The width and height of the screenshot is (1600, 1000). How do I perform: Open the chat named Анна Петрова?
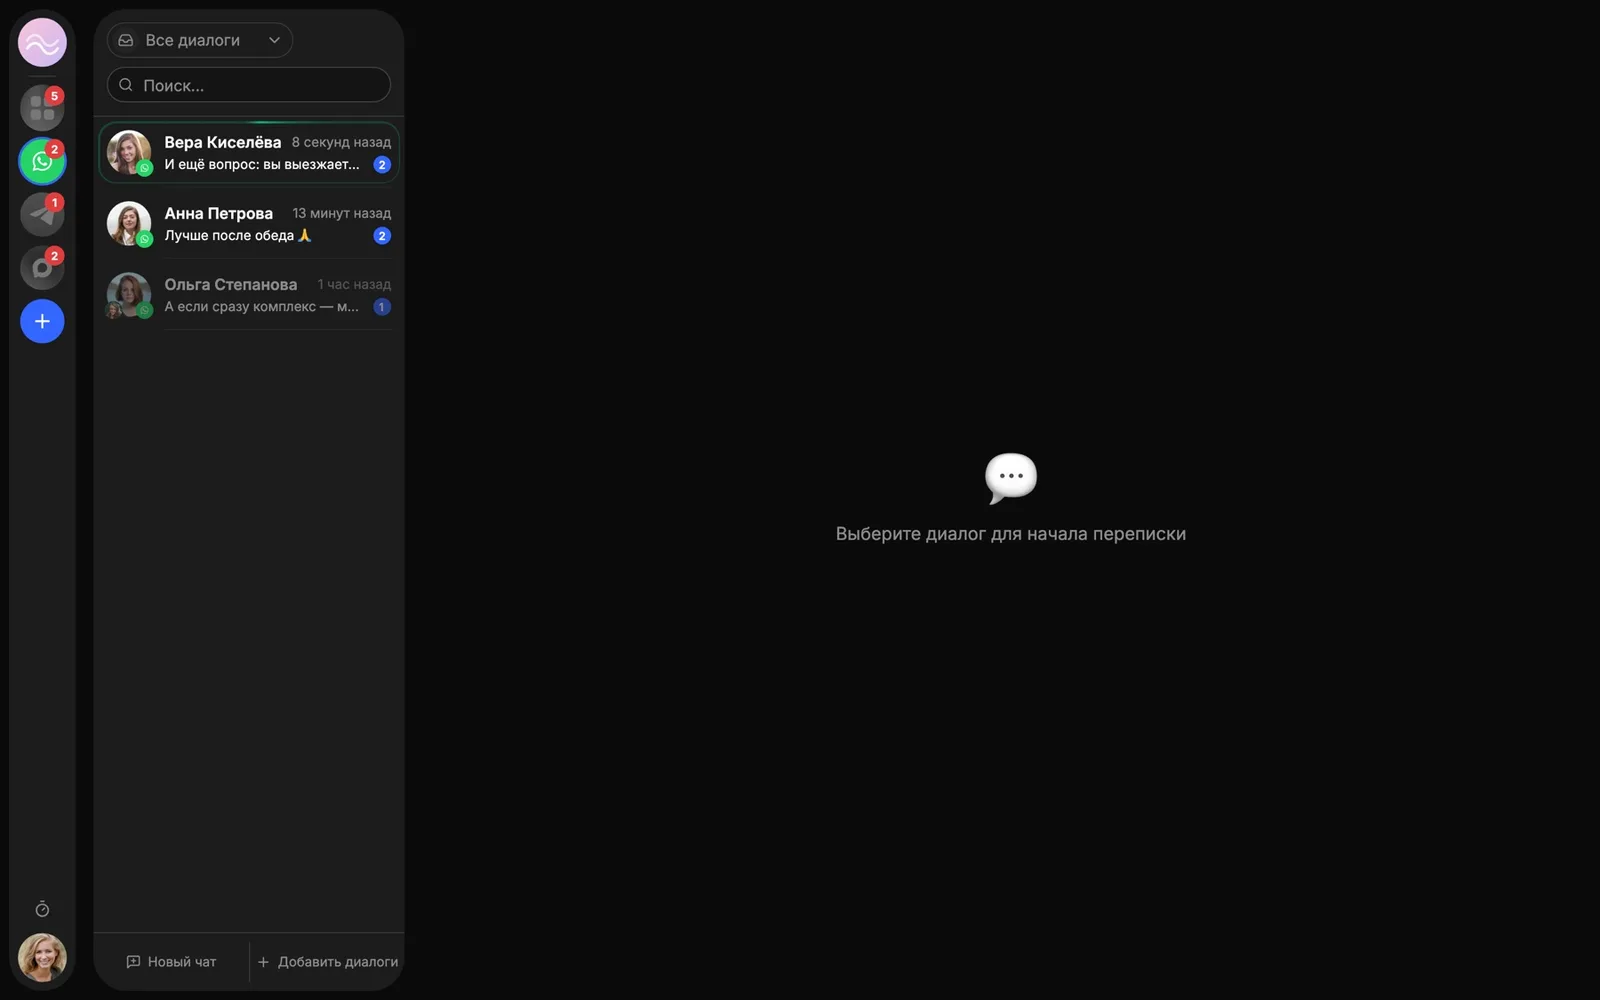click(249, 224)
